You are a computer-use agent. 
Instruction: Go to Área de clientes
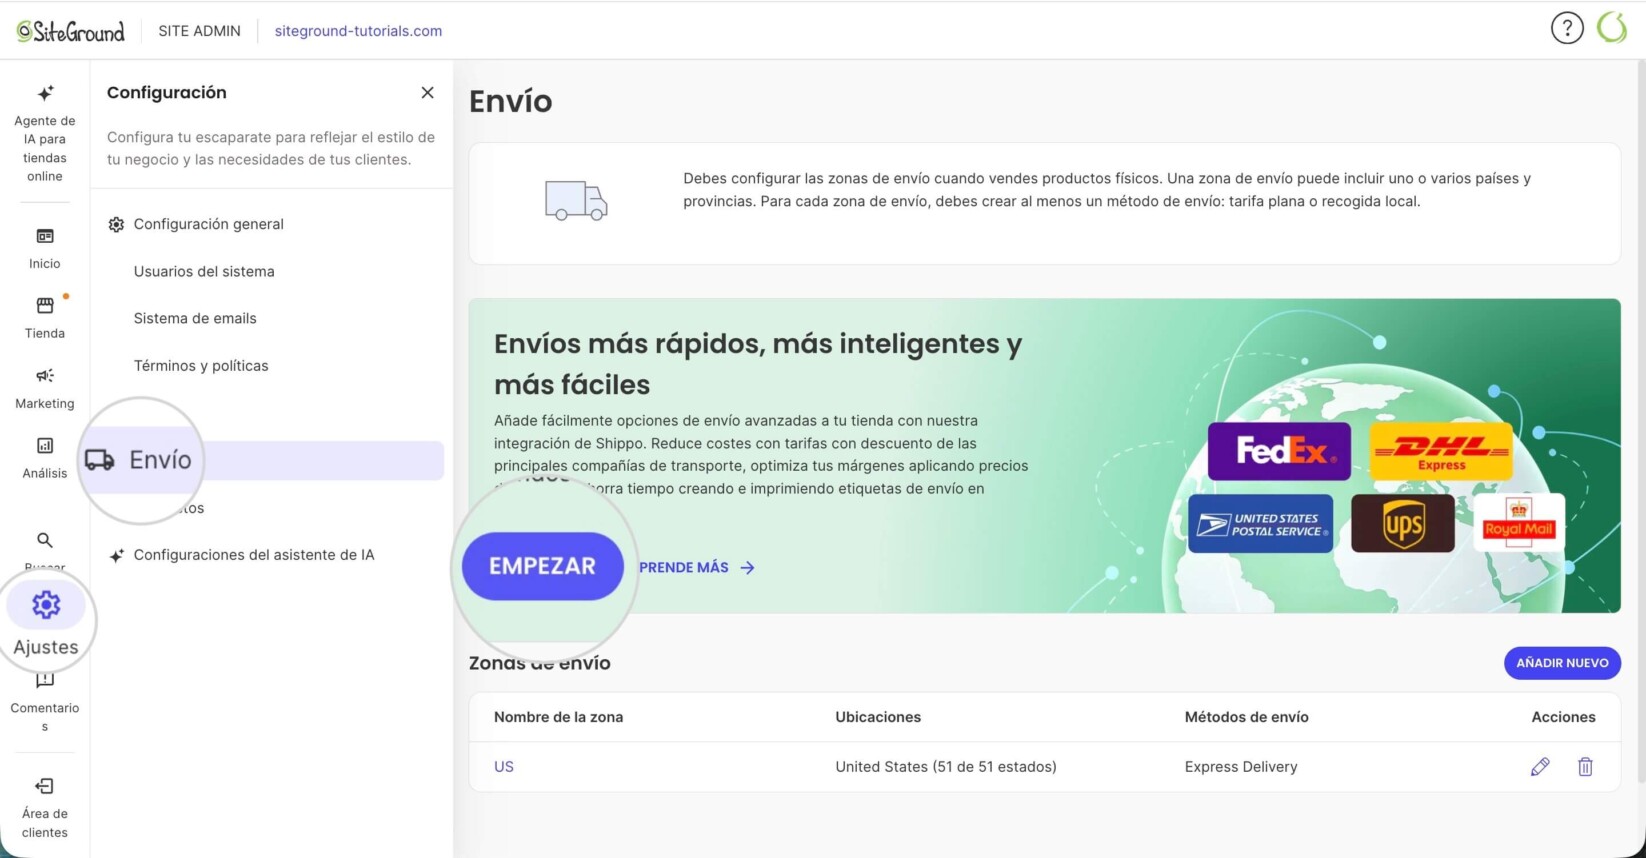pos(45,808)
